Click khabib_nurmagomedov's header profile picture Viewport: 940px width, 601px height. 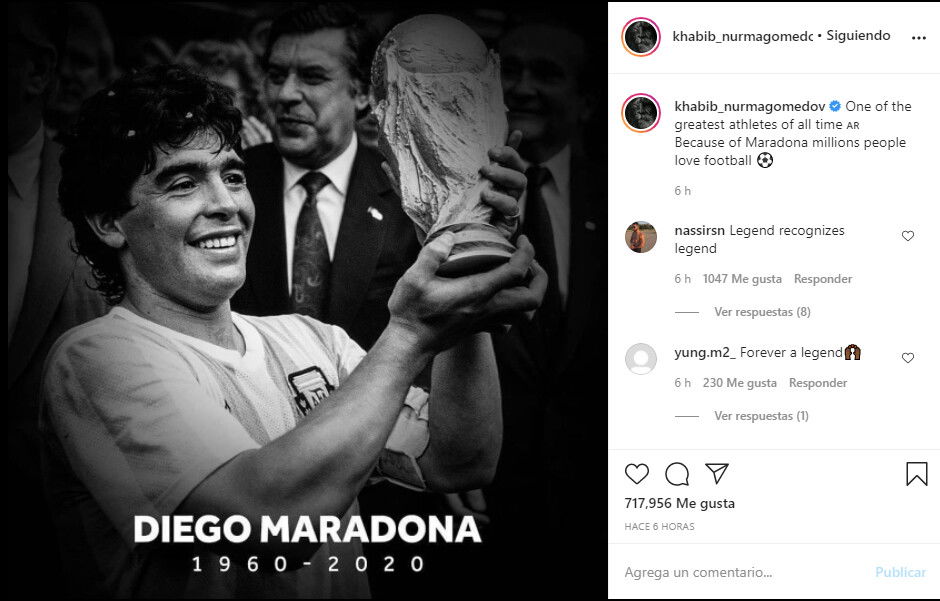tap(641, 37)
